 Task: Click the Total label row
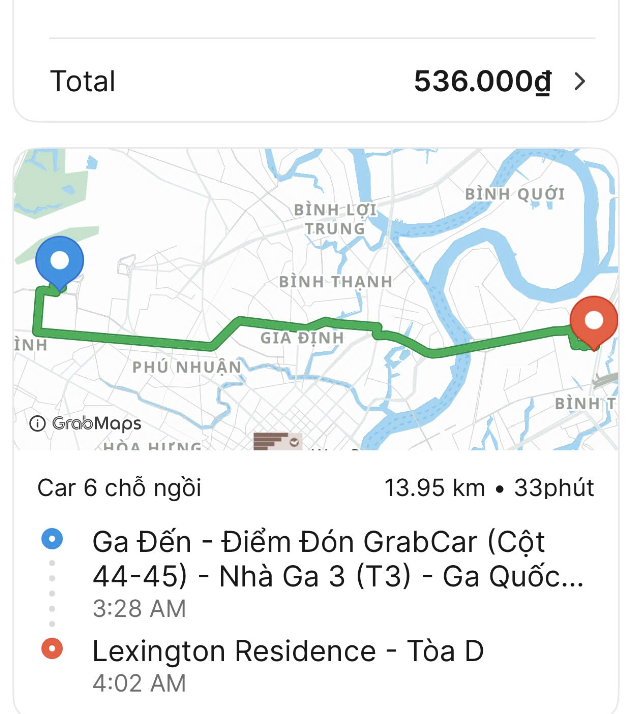pyautogui.click(x=84, y=82)
